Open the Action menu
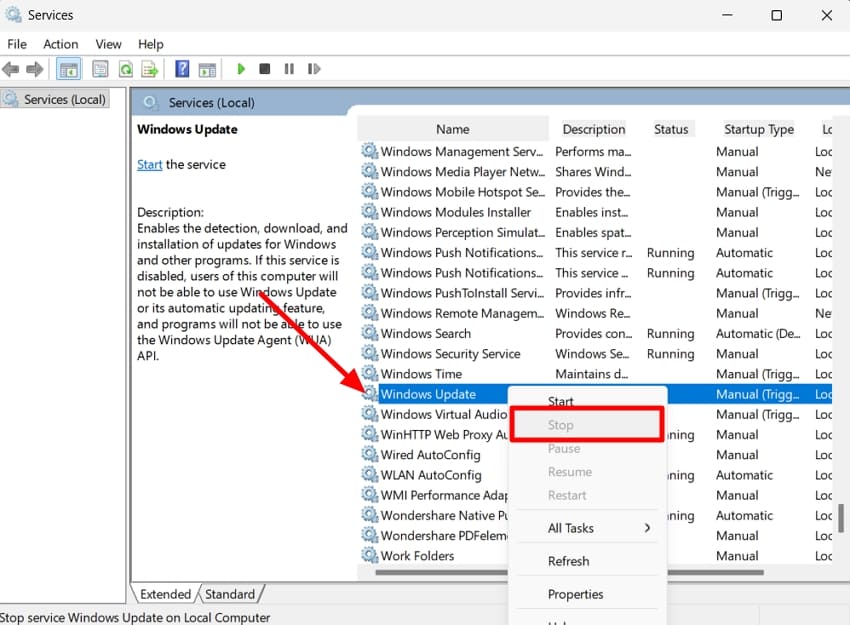This screenshot has width=850, height=625. pyautogui.click(x=61, y=44)
